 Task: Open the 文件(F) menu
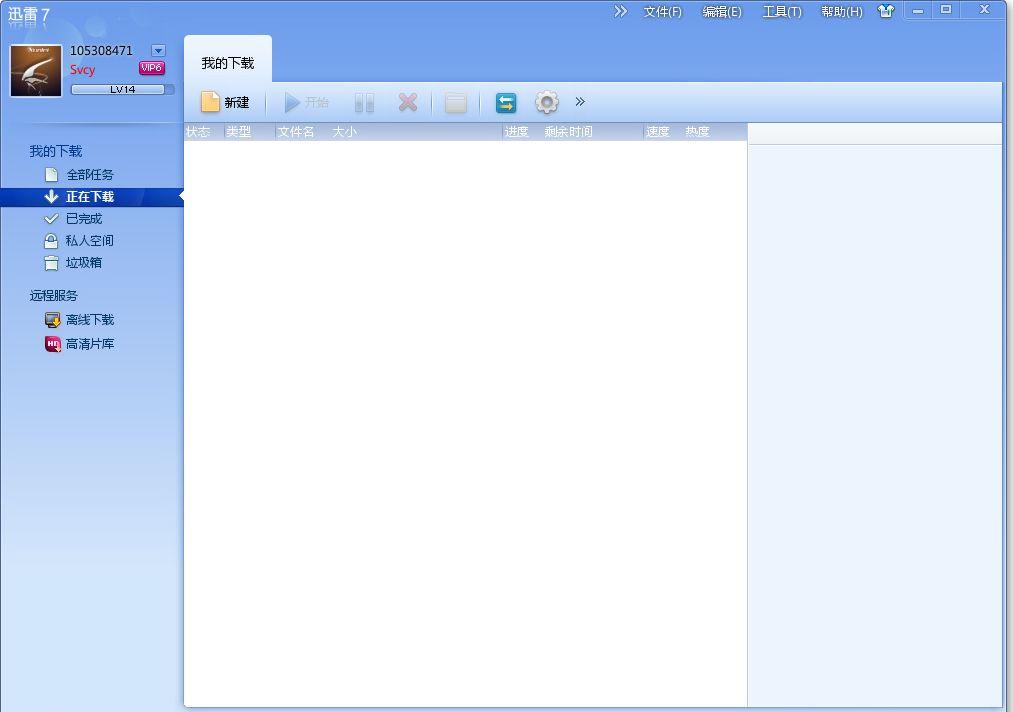662,12
